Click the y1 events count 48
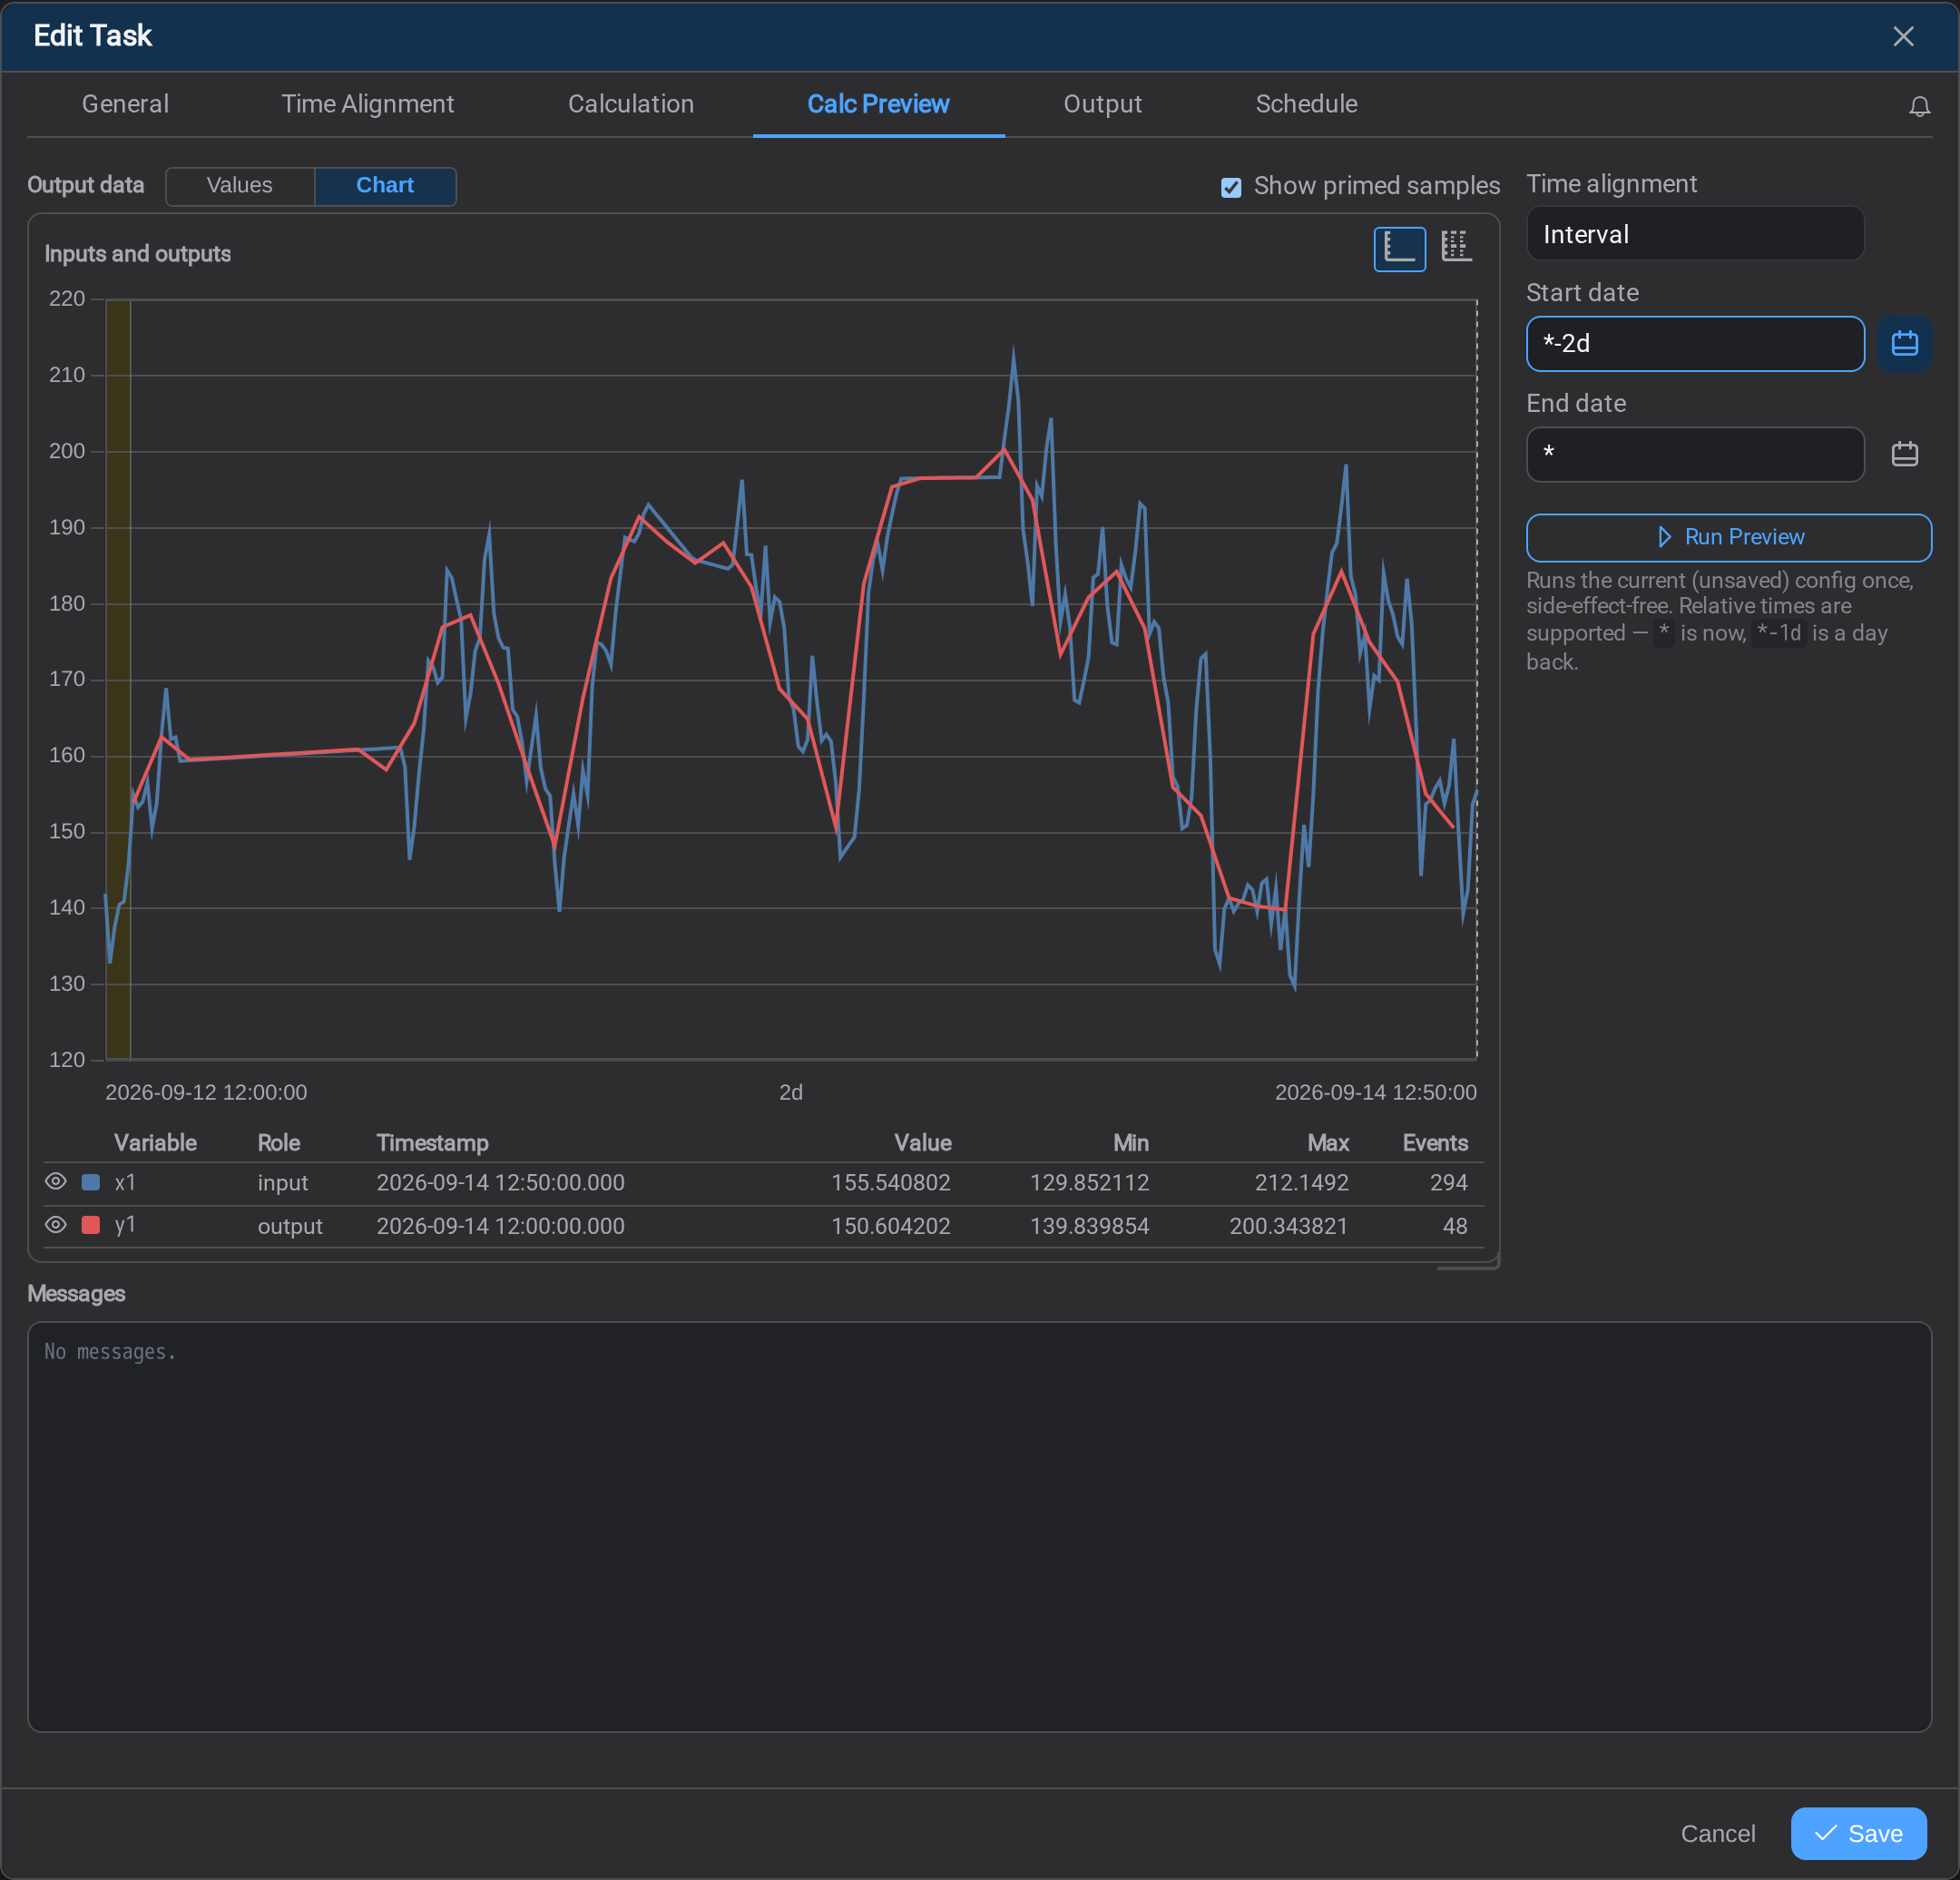The image size is (1960, 1880). coord(1455,1226)
